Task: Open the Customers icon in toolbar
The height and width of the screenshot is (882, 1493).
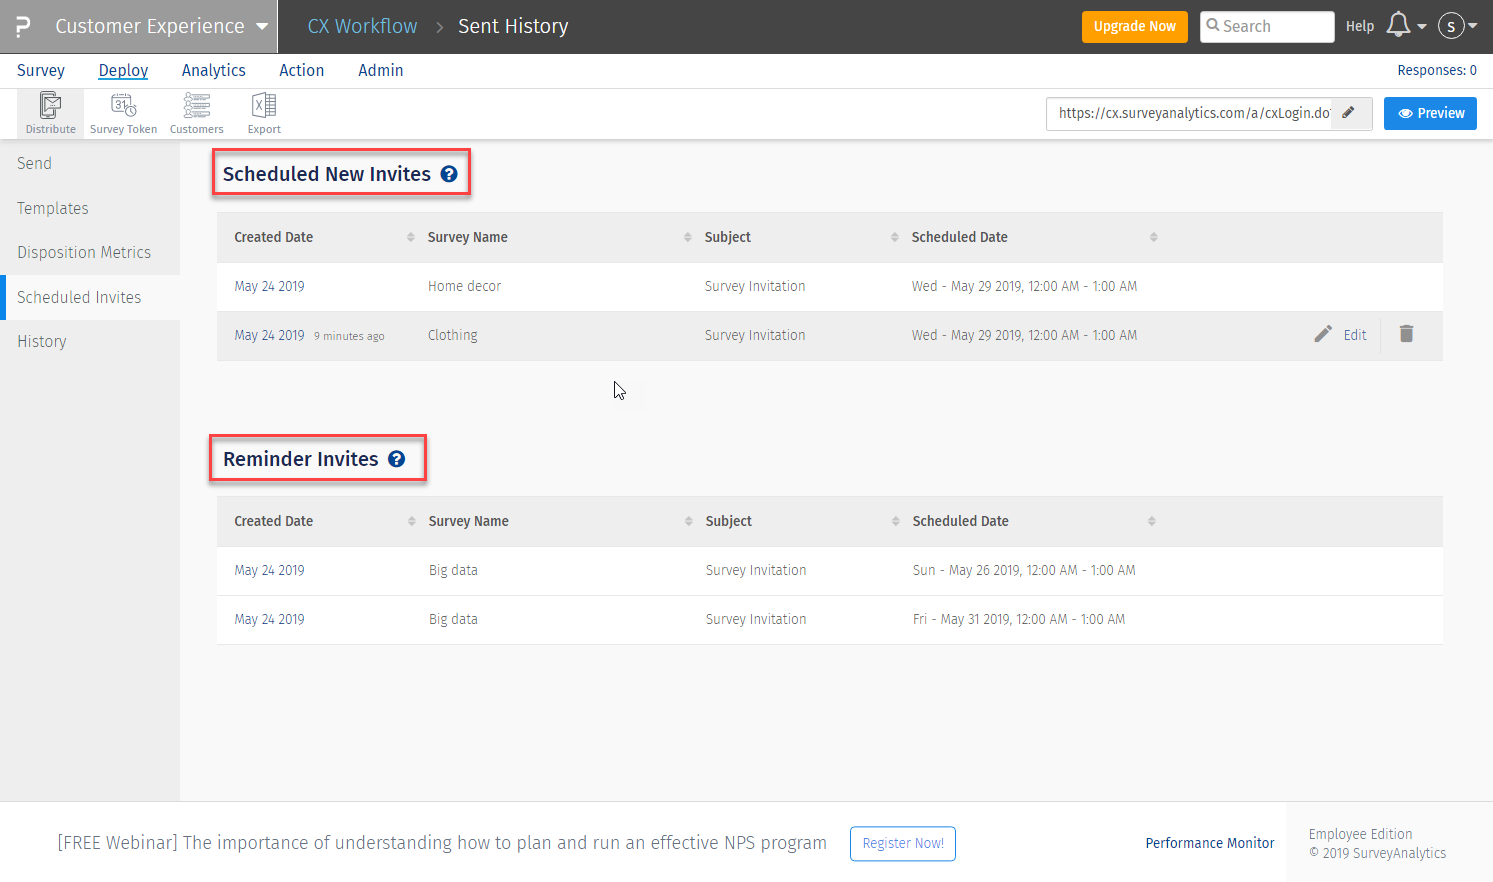Action: [x=197, y=113]
